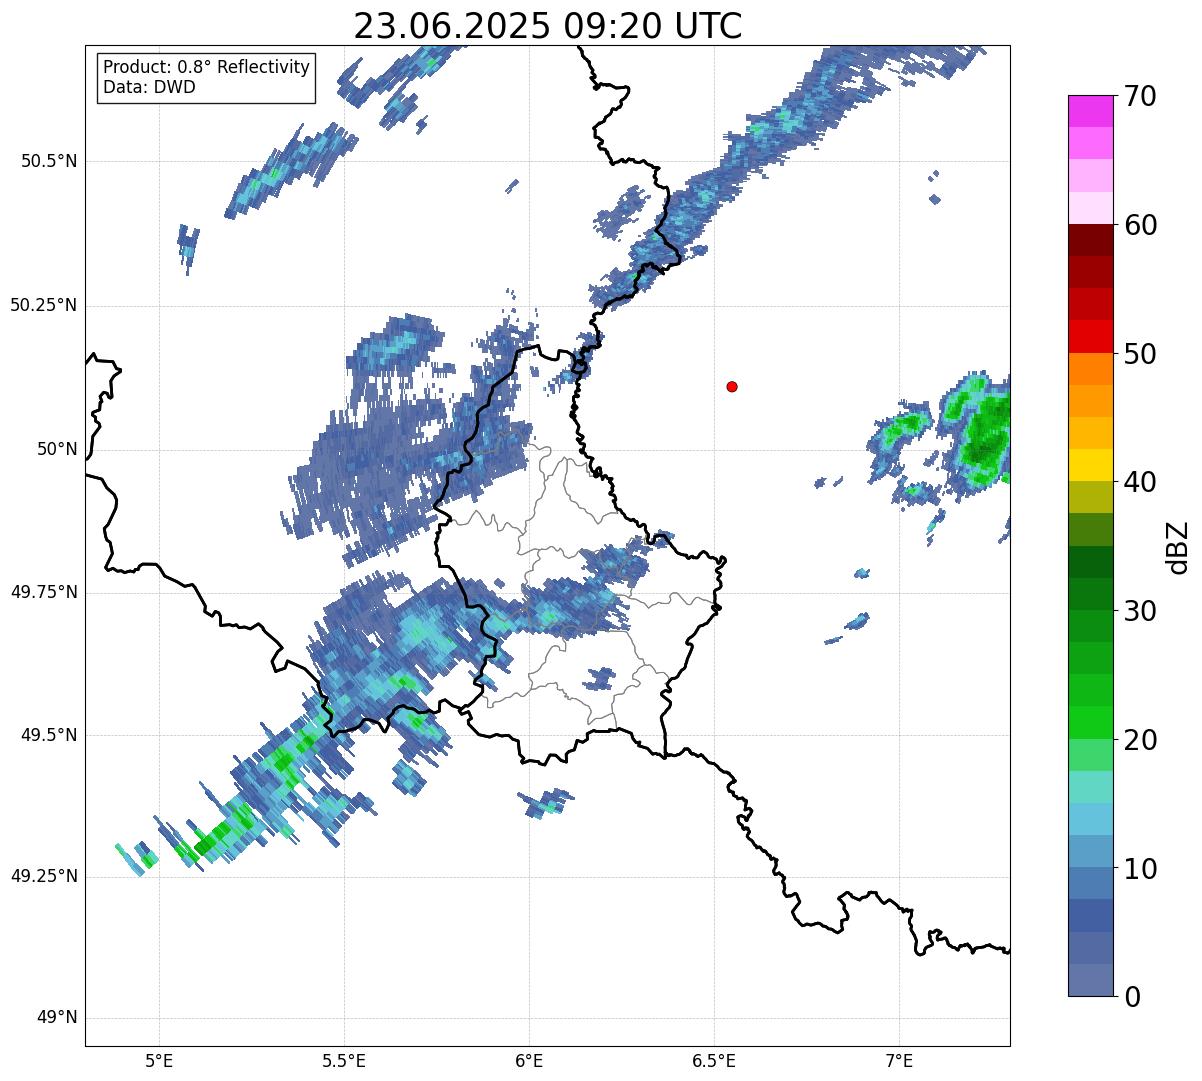Click the small echo patch south of Luxembourg near 6°E
The image size is (1202, 1081).
coord(546,802)
